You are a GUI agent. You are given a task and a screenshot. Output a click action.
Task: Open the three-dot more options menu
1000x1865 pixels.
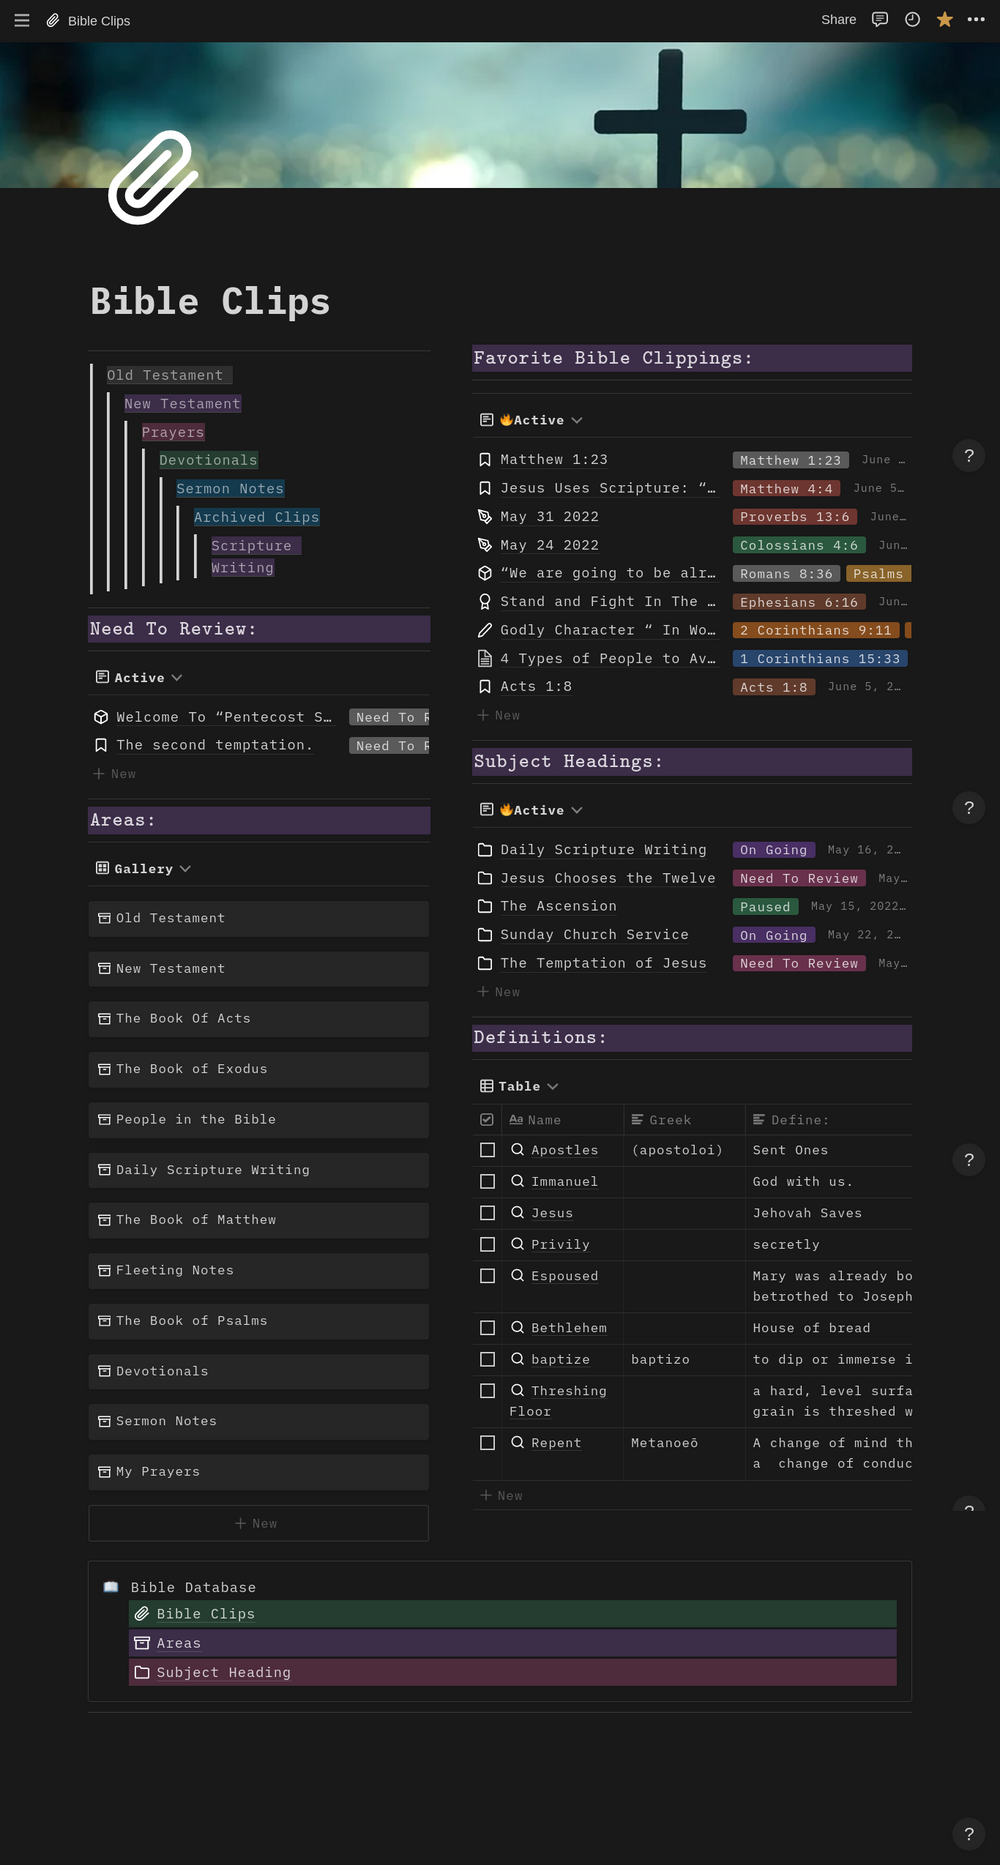click(976, 20)
